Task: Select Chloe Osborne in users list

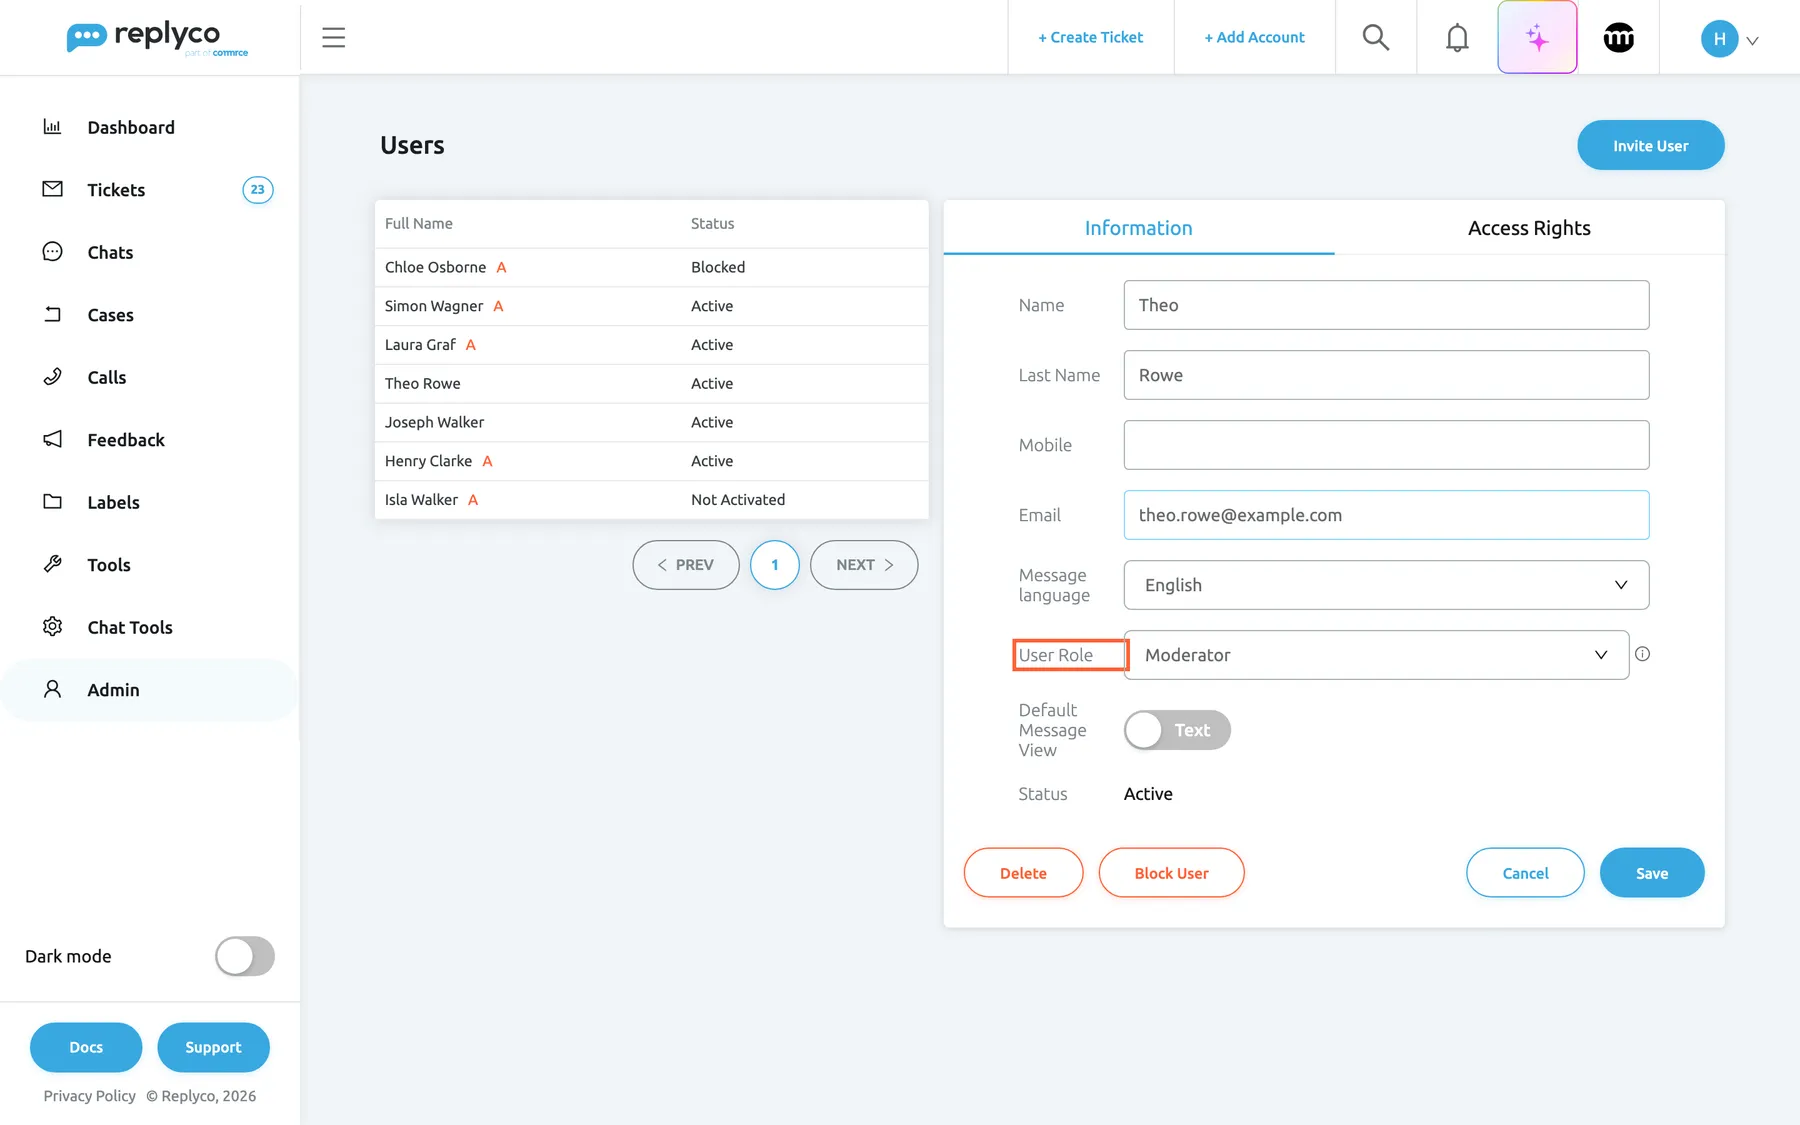Action: pyautogui.click(x=651, y=267)
